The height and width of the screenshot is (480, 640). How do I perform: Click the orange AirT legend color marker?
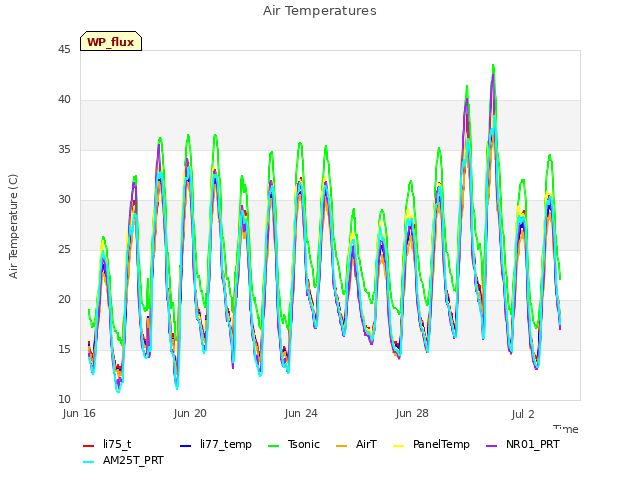(341, 445)
